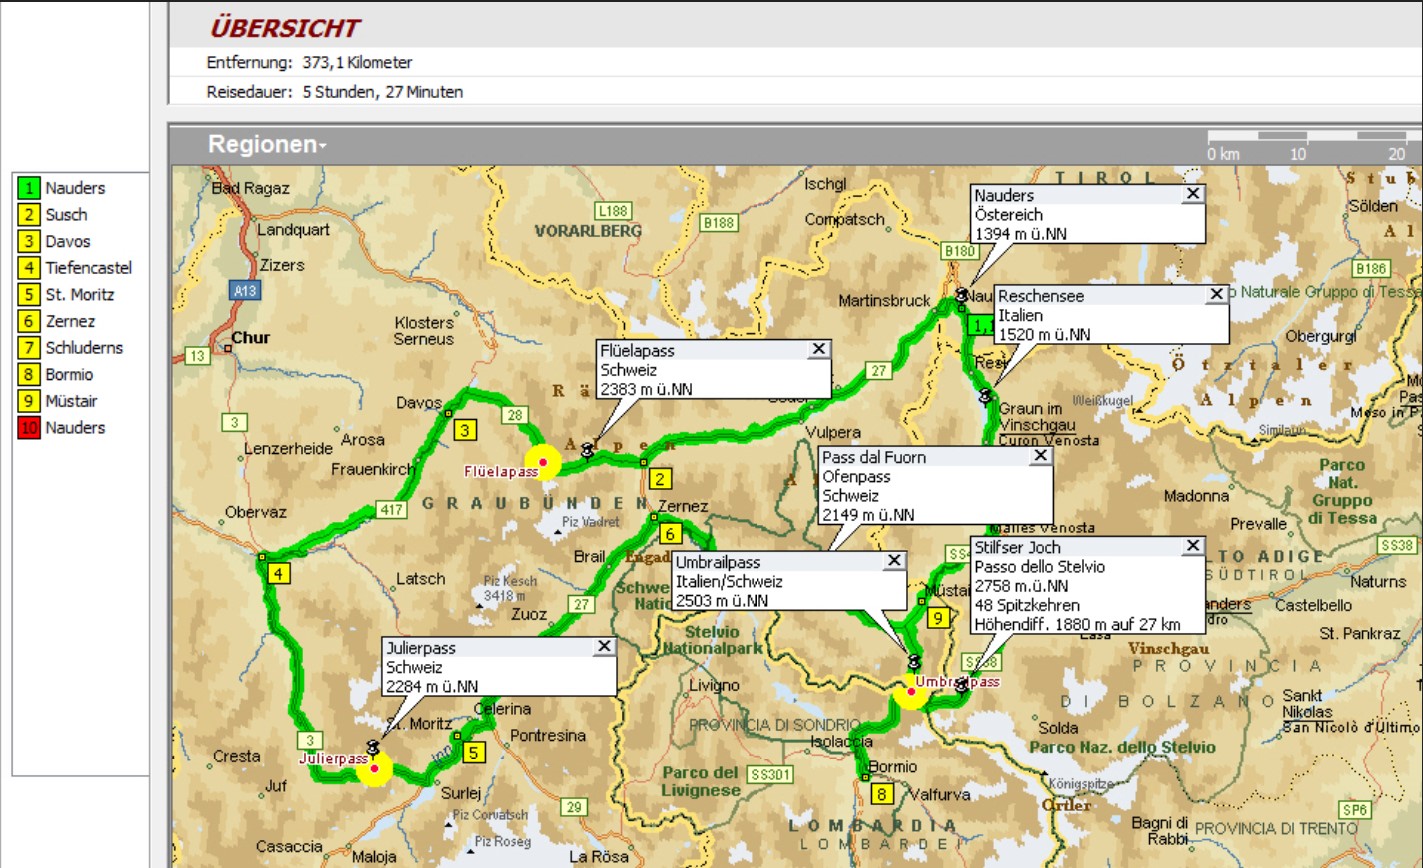The width and height of the screenshot is (1423, 868).
Task: Click the Flüelapass yellow circle marker
Action: tap(543, 462)
